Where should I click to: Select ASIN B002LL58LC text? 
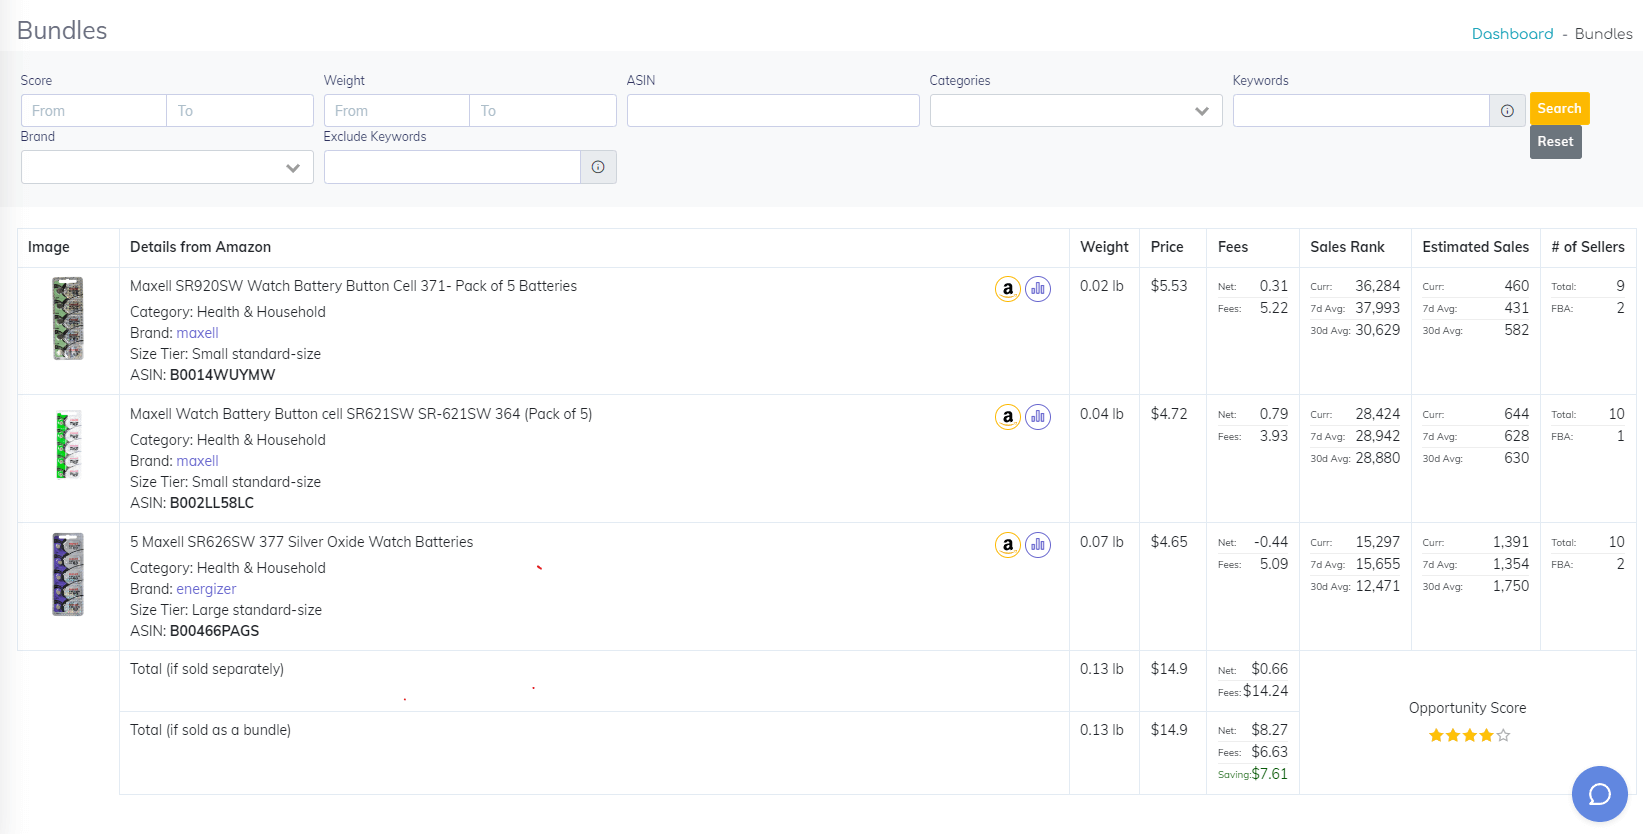tap(212, 503)
